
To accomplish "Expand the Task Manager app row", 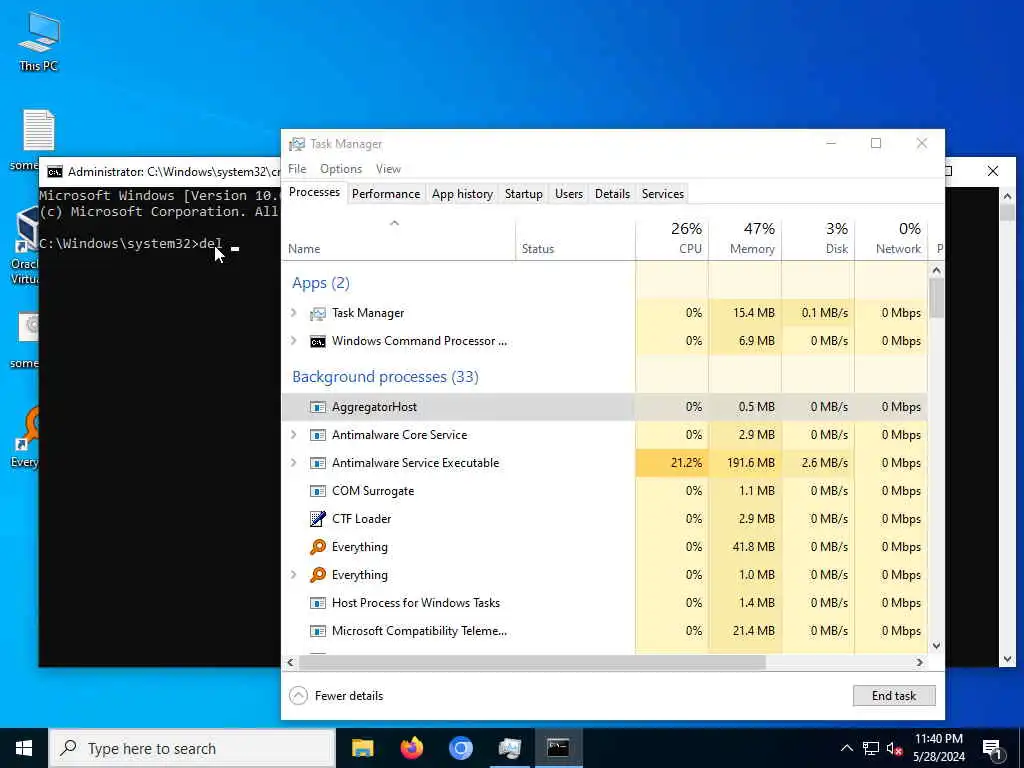I will click(294, 313).
